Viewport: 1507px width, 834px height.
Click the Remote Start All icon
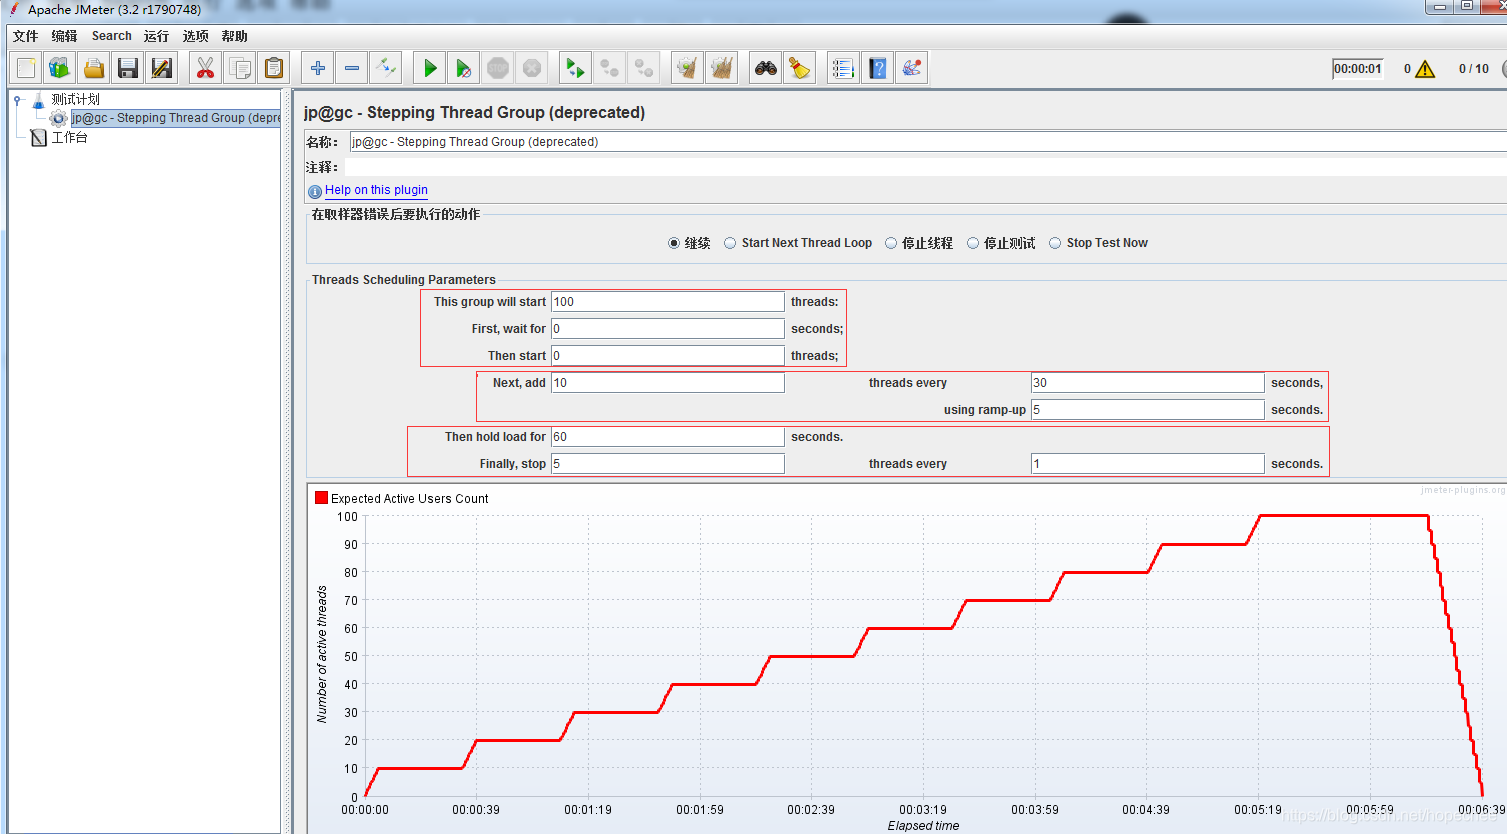575,68
